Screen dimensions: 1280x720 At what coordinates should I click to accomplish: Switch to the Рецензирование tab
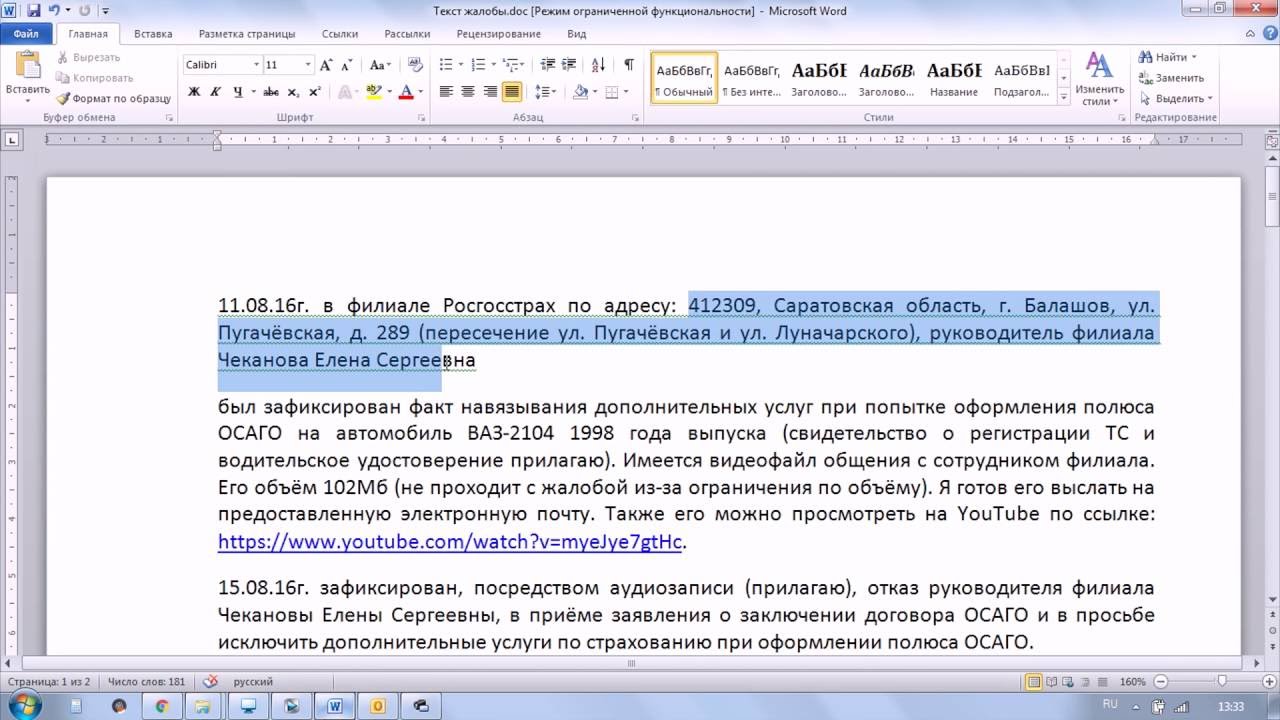498,34
